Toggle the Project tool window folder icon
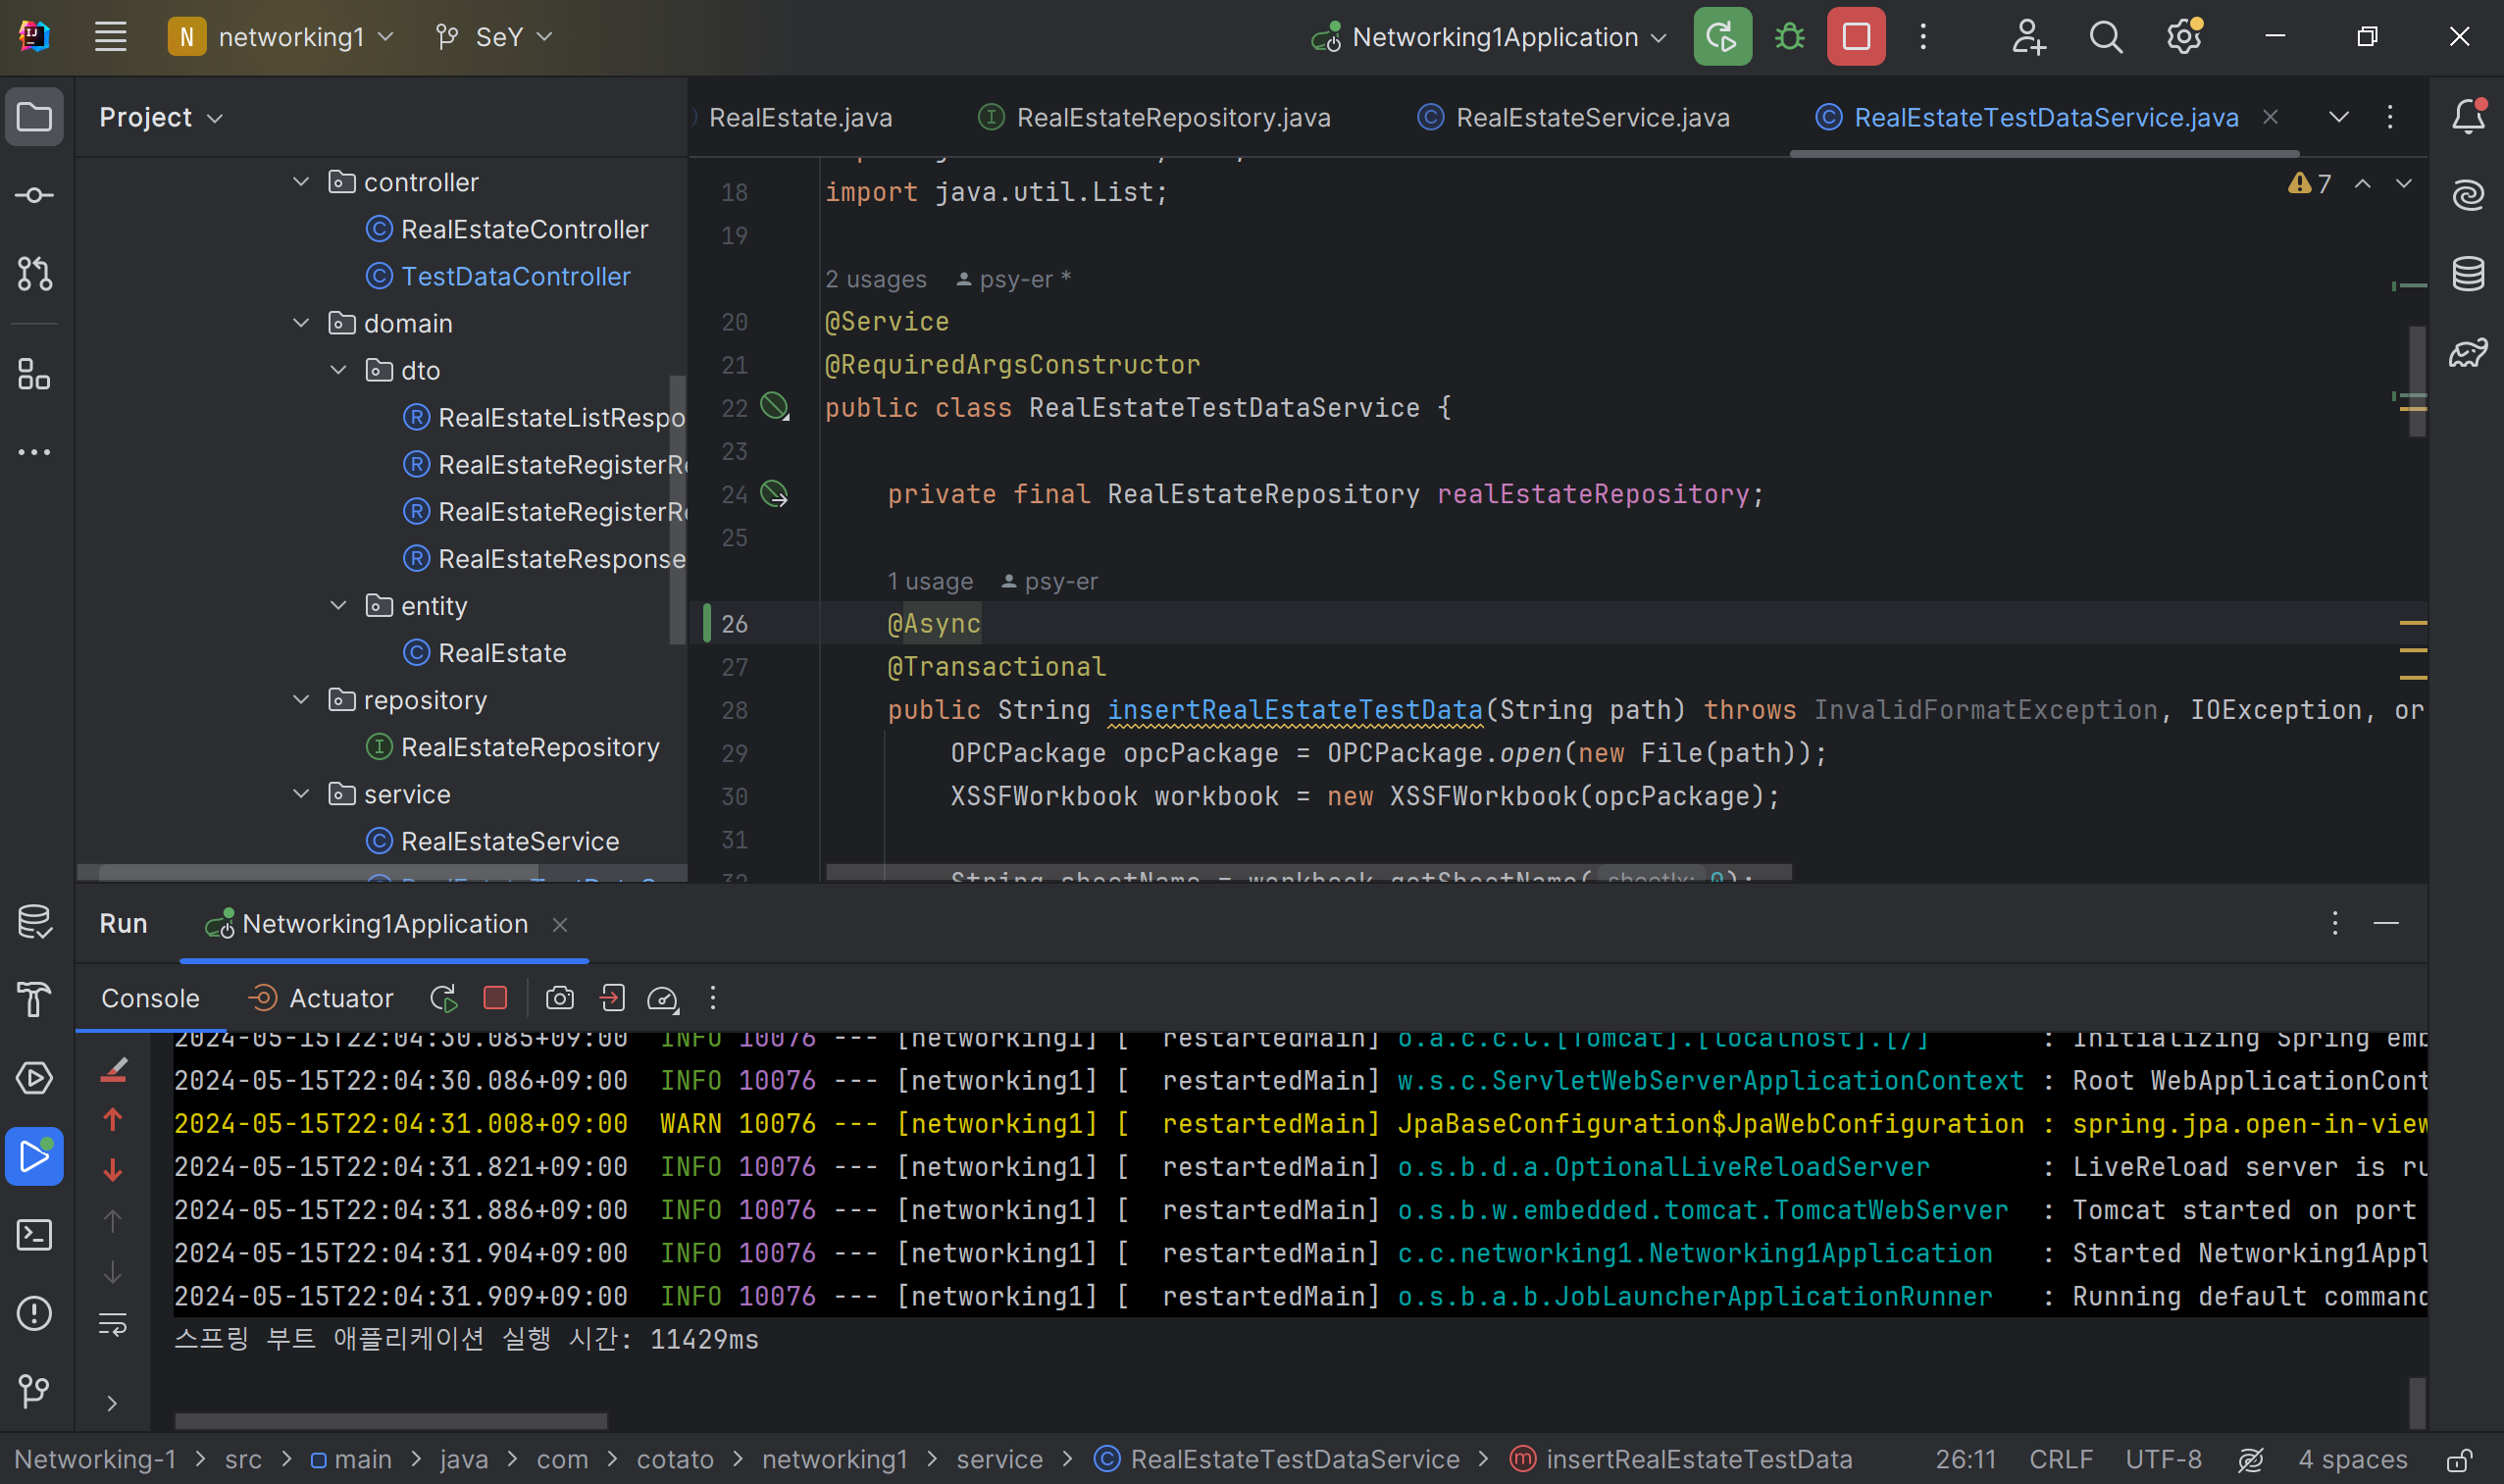Viewport: 2504px width, 1484px height. (x=34, y=117)
